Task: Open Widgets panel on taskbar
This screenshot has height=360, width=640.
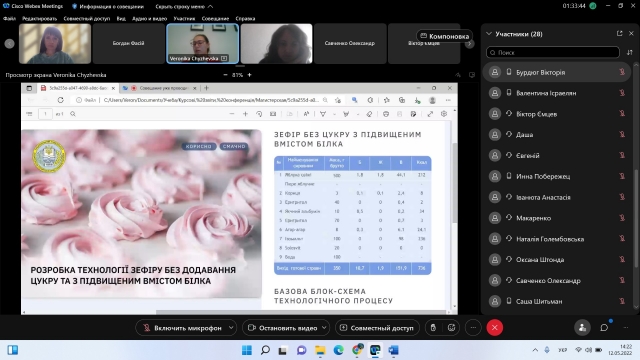Action: [13, 350]
